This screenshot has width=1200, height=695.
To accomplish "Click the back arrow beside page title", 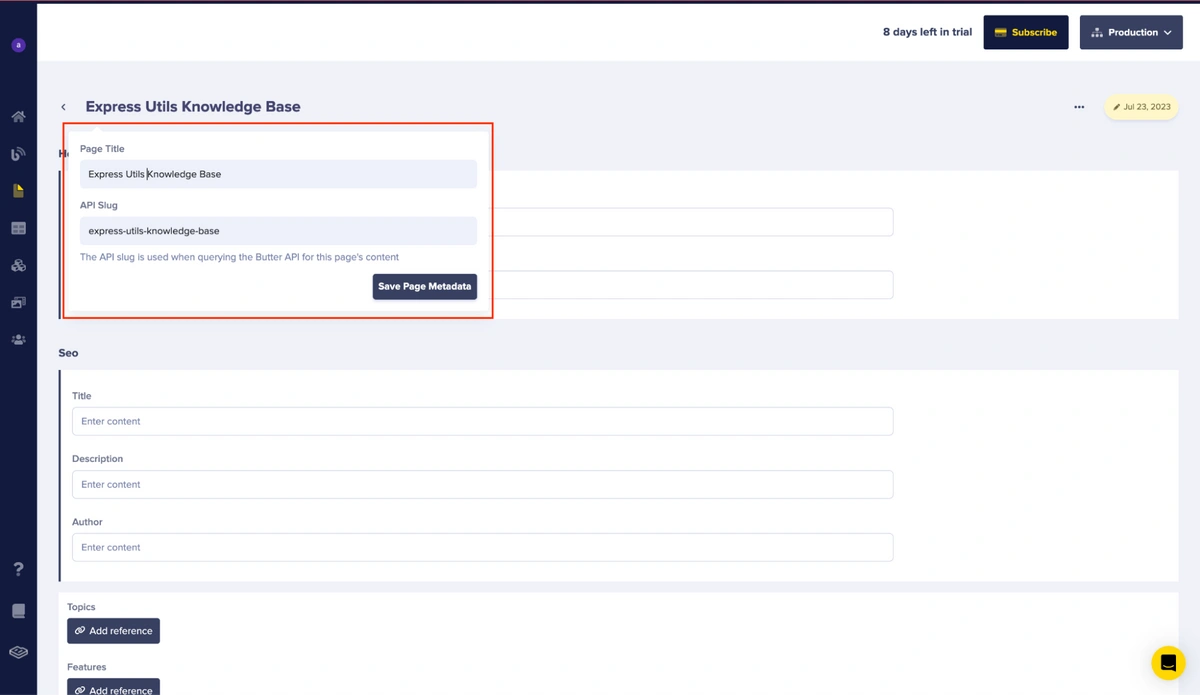I will point(64,107).
